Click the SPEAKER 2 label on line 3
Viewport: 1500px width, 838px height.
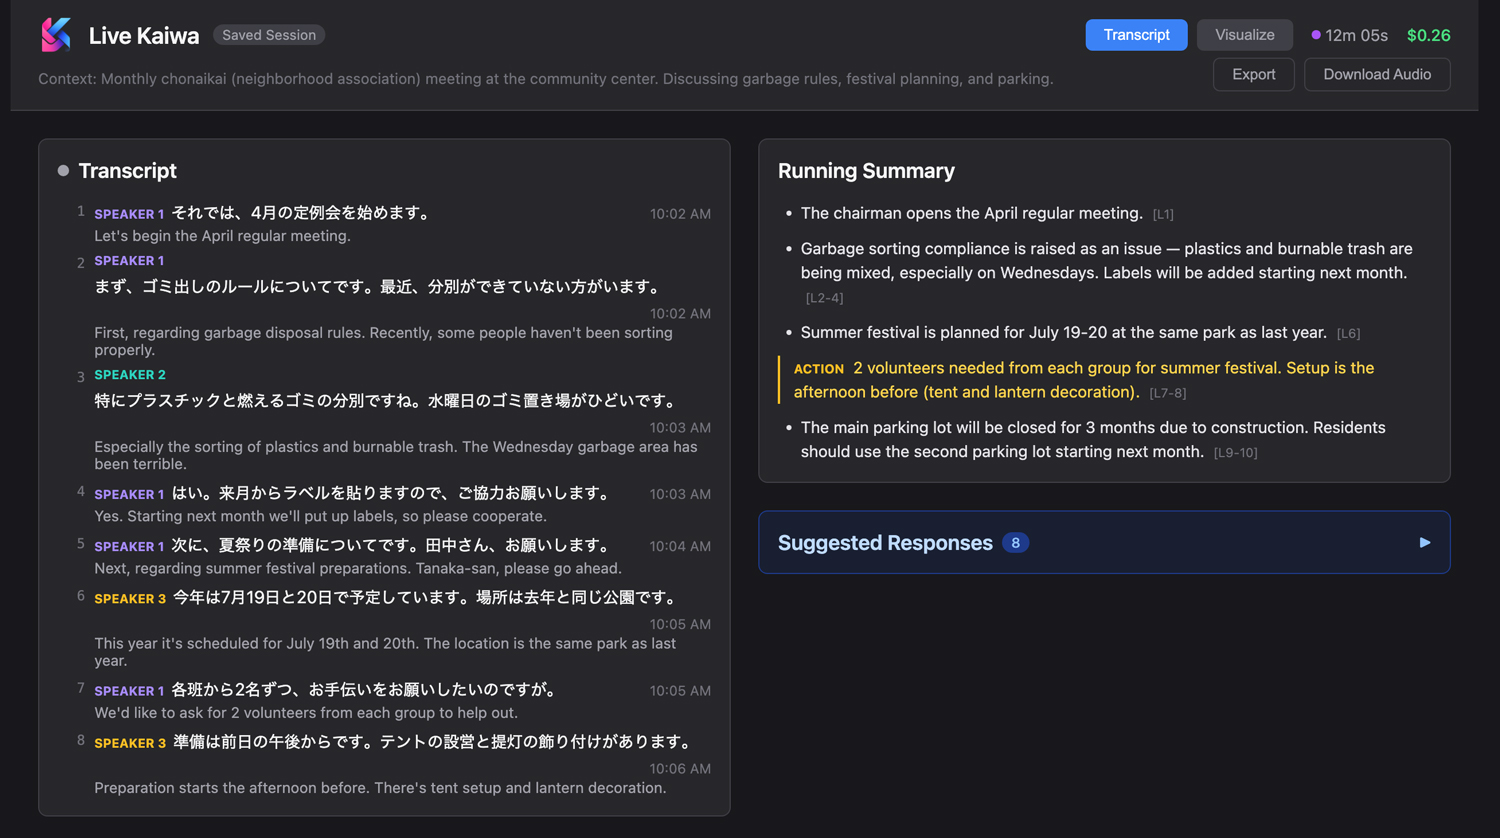pos(129,375)
